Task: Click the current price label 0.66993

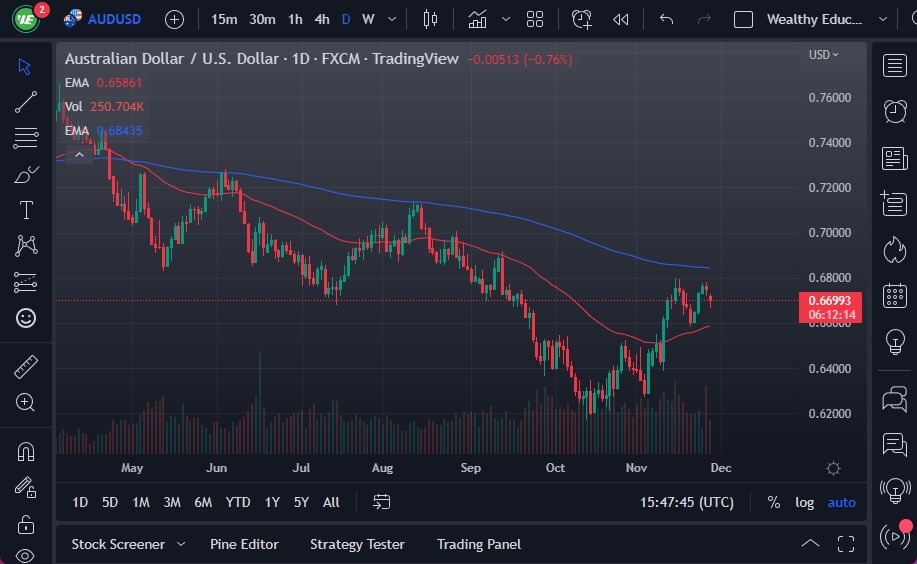Action: tap(830, 301)
